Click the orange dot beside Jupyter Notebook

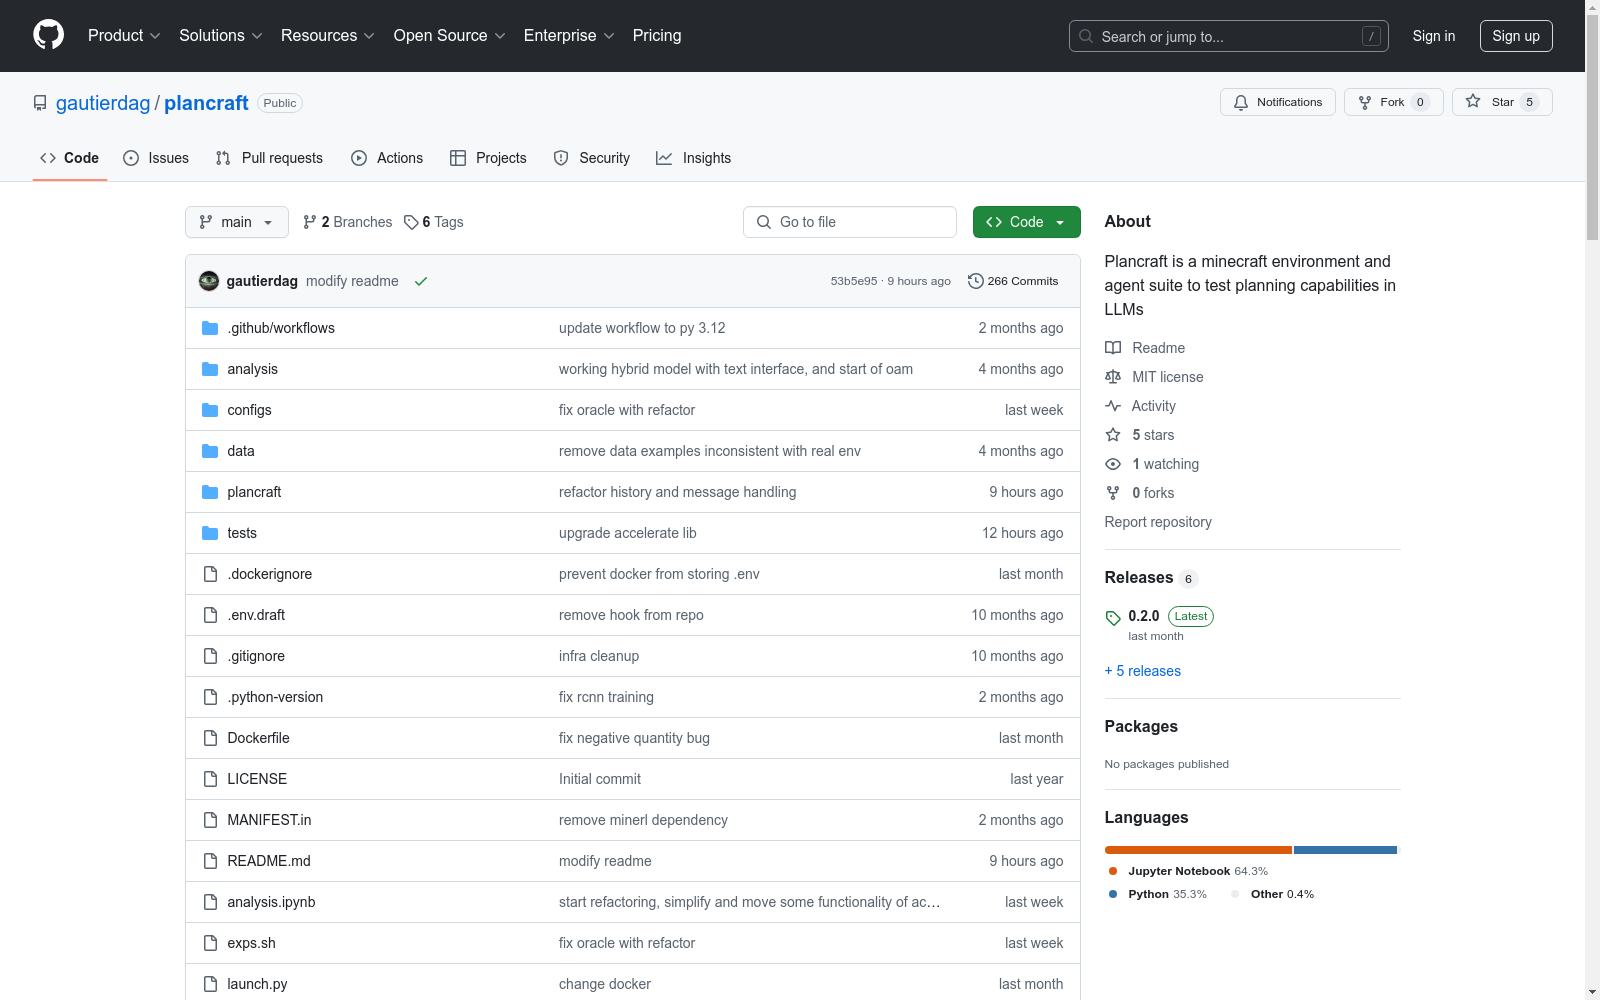pyautogui.click(x=1113, y=871)
